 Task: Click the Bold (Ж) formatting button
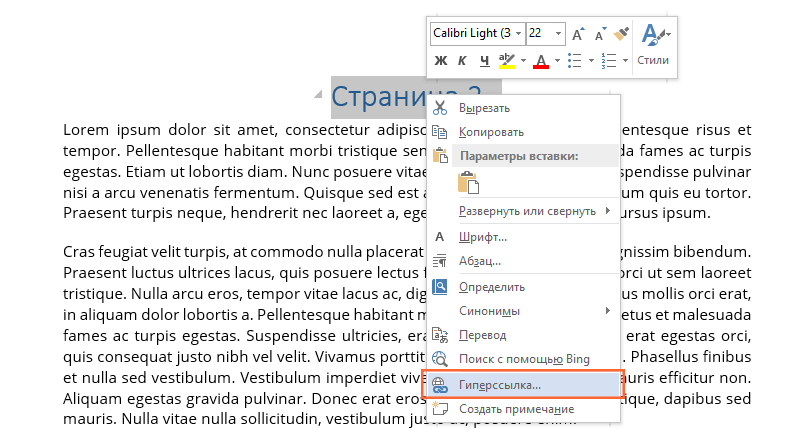click(440, 61)
